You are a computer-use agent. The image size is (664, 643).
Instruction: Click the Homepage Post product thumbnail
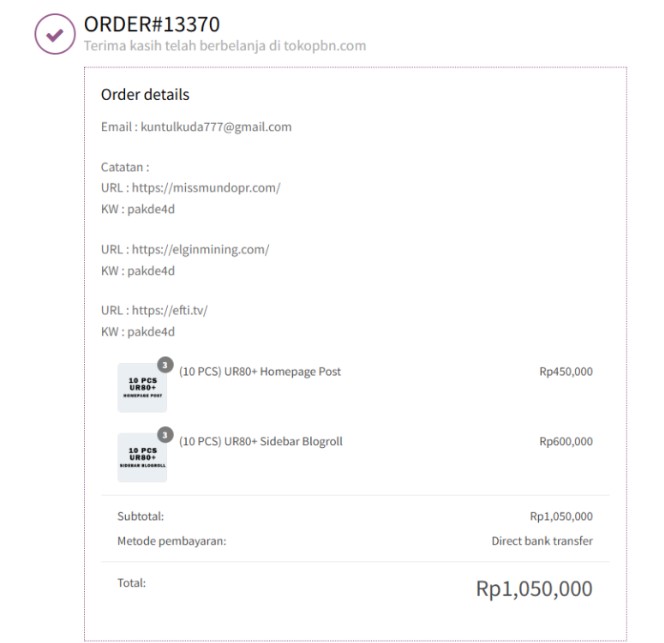141,388
